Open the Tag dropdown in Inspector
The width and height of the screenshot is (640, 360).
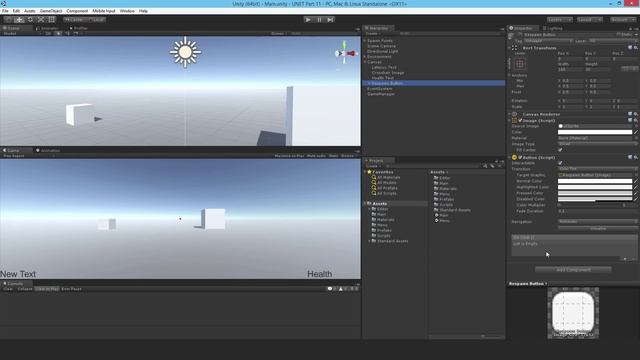pos(548,41)
